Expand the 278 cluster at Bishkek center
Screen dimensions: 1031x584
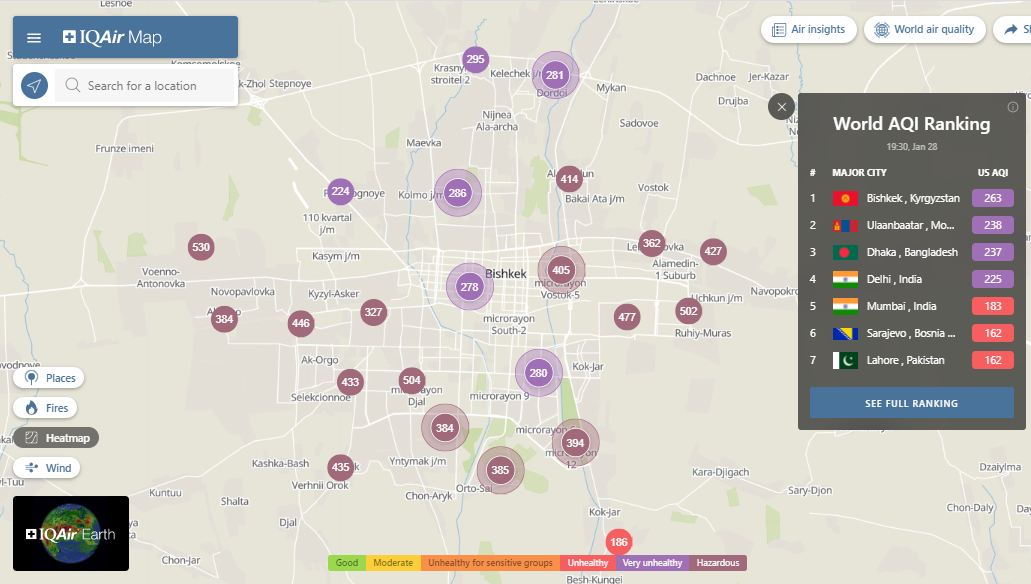click(469, 287)
